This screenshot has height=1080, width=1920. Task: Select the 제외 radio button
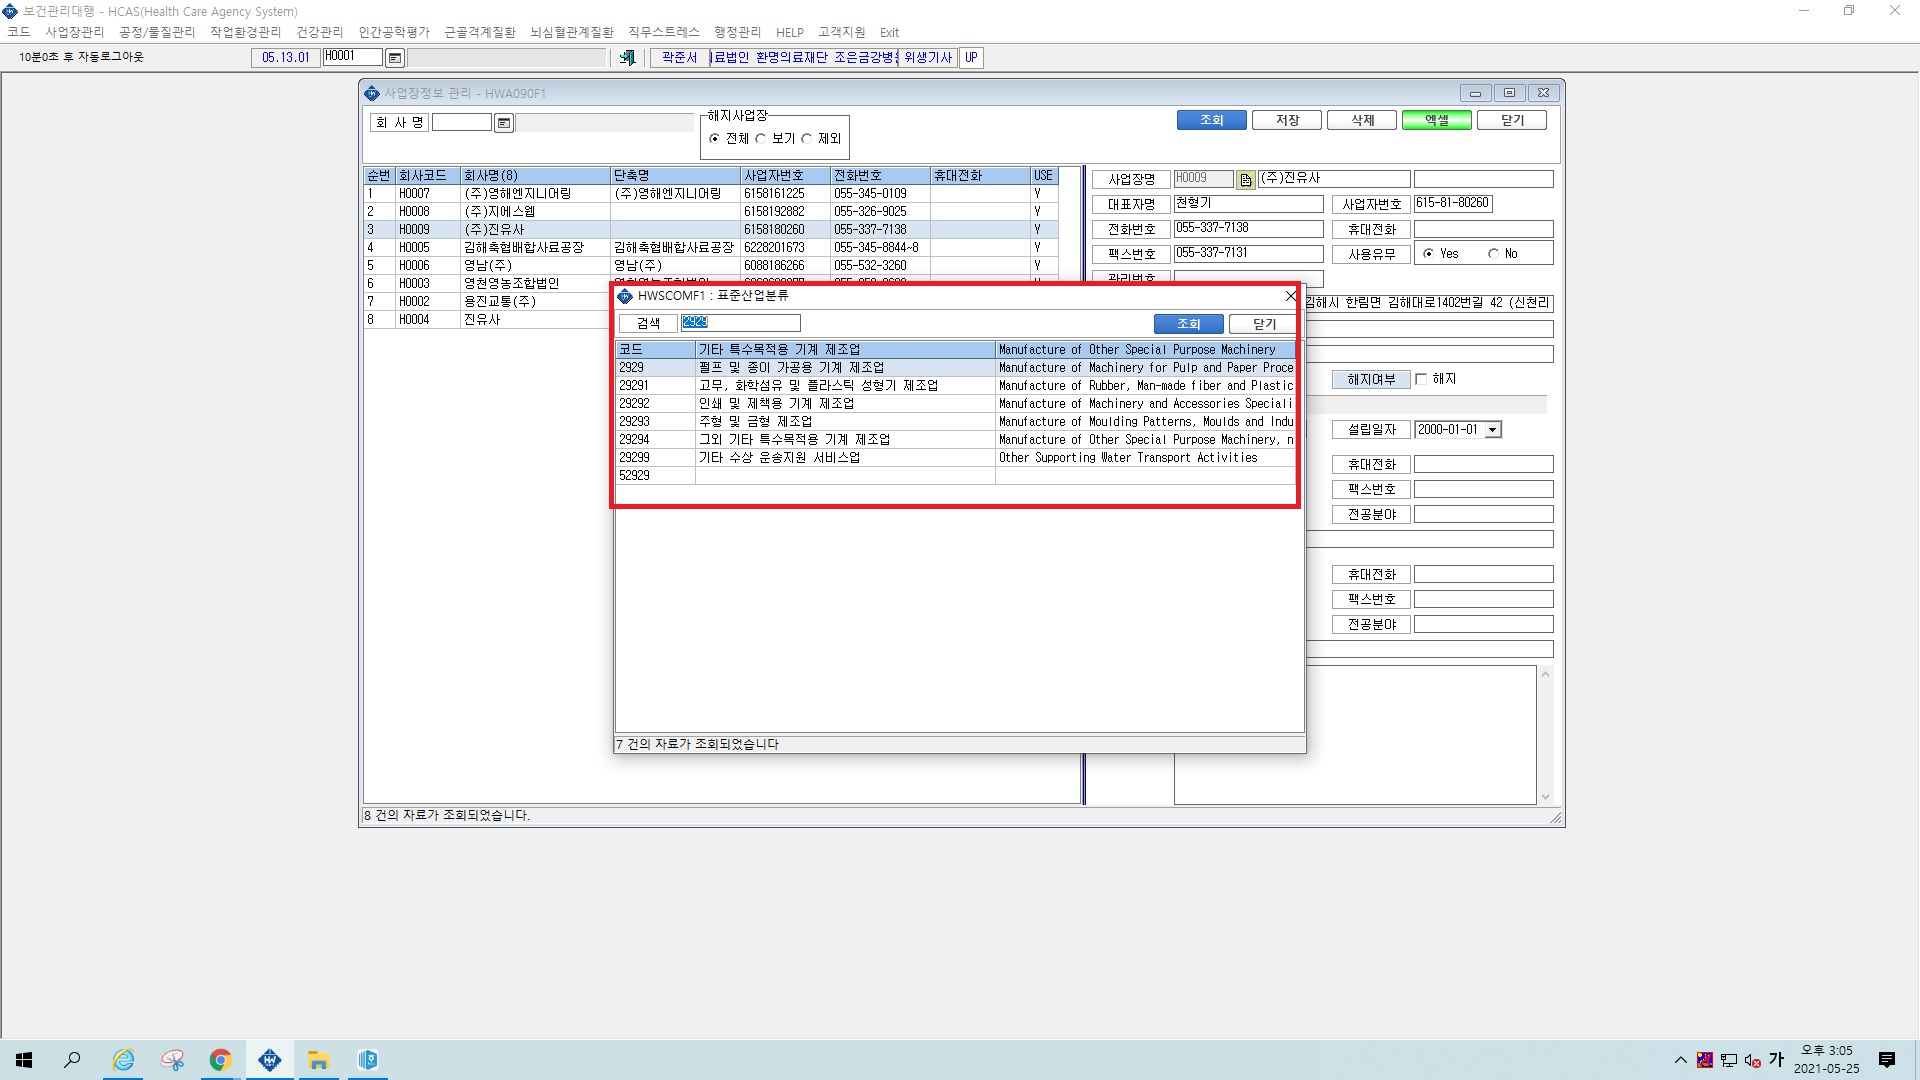[x=807, y=139]
